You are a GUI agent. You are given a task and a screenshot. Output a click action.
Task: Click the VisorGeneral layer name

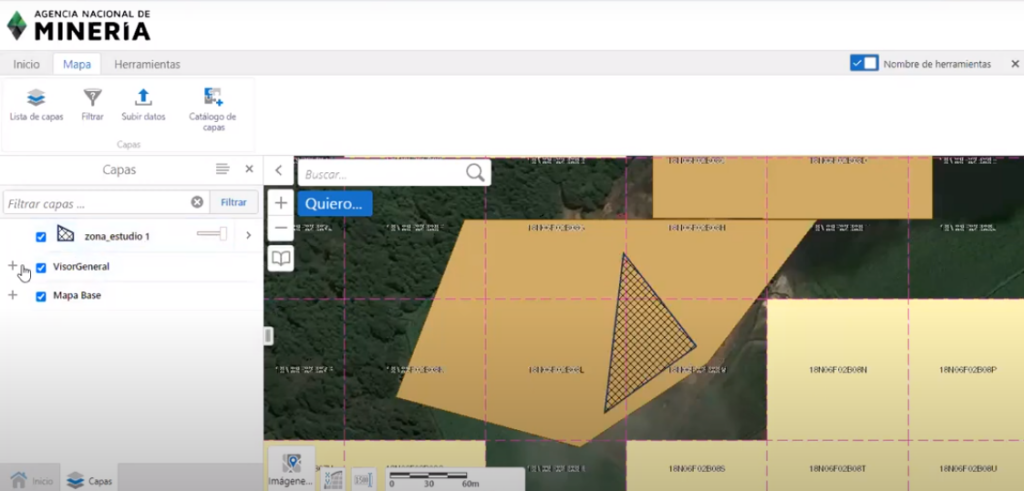(x=81, y=267)
